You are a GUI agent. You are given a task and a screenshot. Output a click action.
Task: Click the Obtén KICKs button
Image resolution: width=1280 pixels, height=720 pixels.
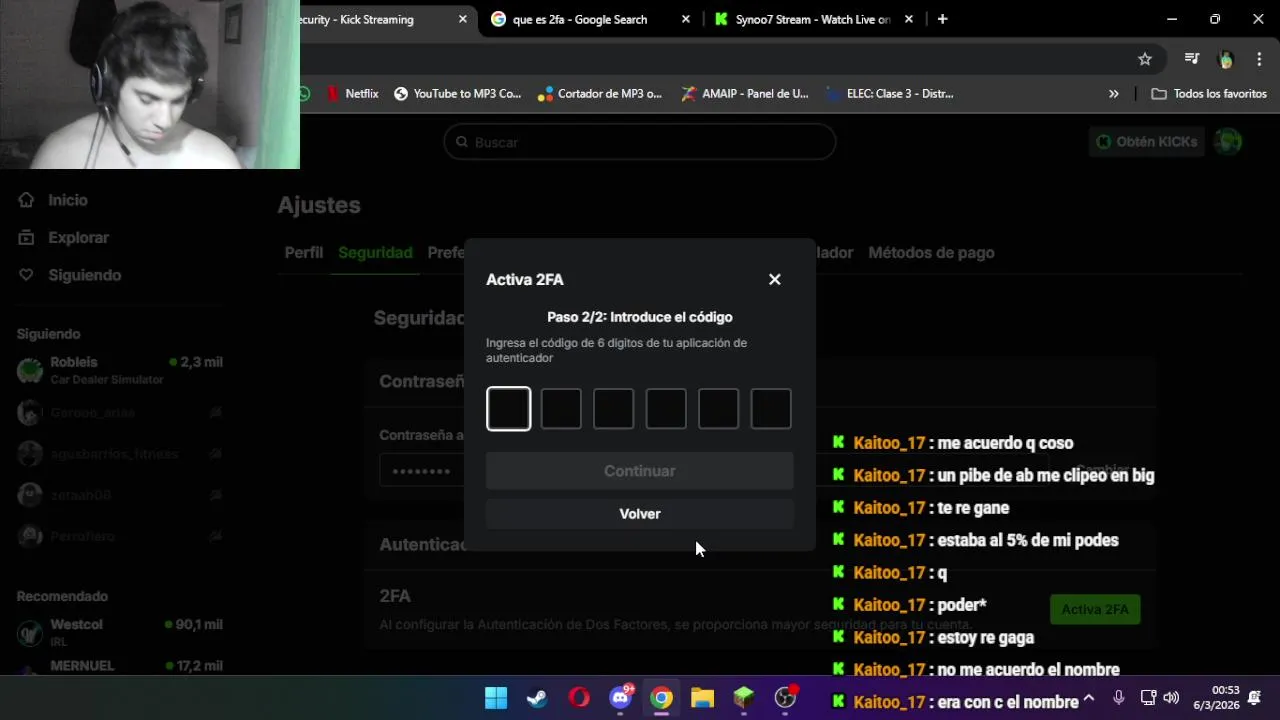1147,142
